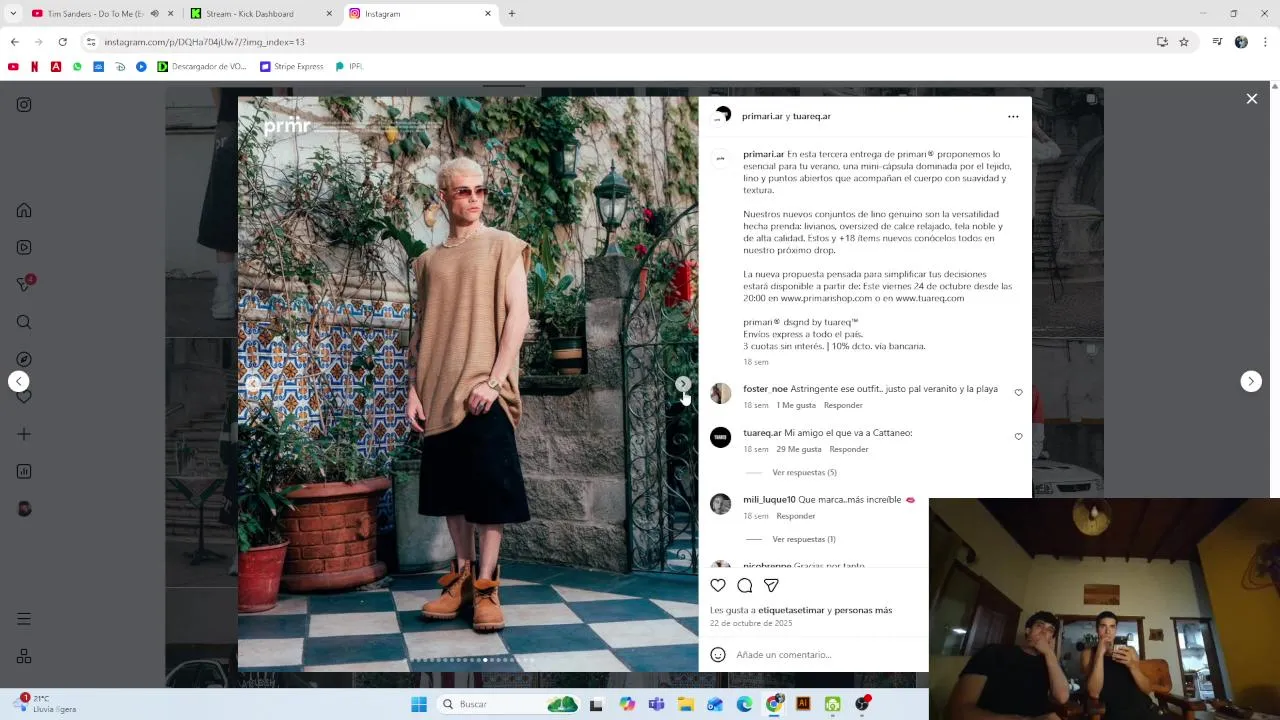1280x720 pixels.
Task: Show previous carousel image in post
Action: pos(253,384)
